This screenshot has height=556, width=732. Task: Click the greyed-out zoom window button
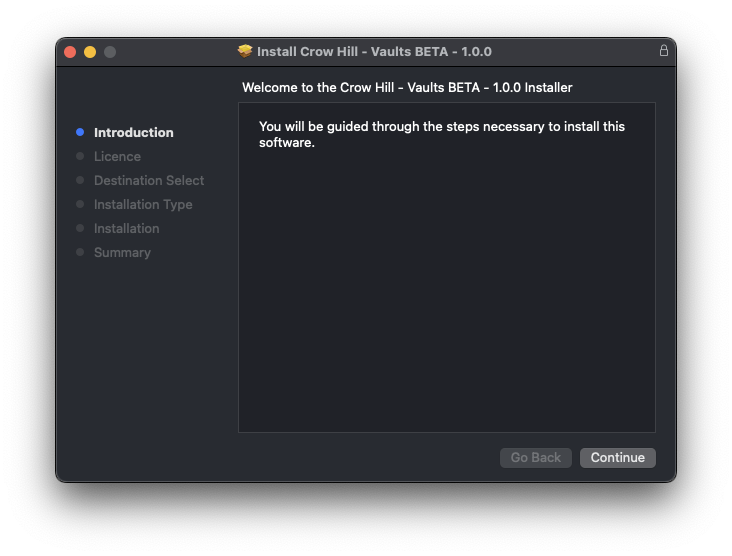click(110, 52)
